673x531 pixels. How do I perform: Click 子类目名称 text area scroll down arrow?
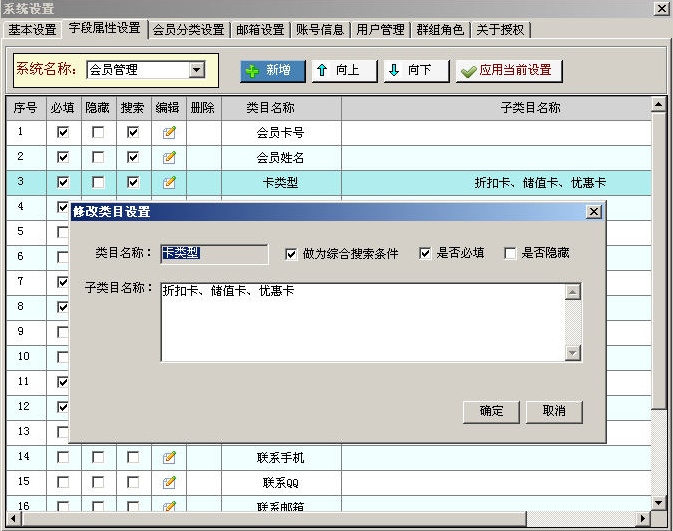point(573,353)
